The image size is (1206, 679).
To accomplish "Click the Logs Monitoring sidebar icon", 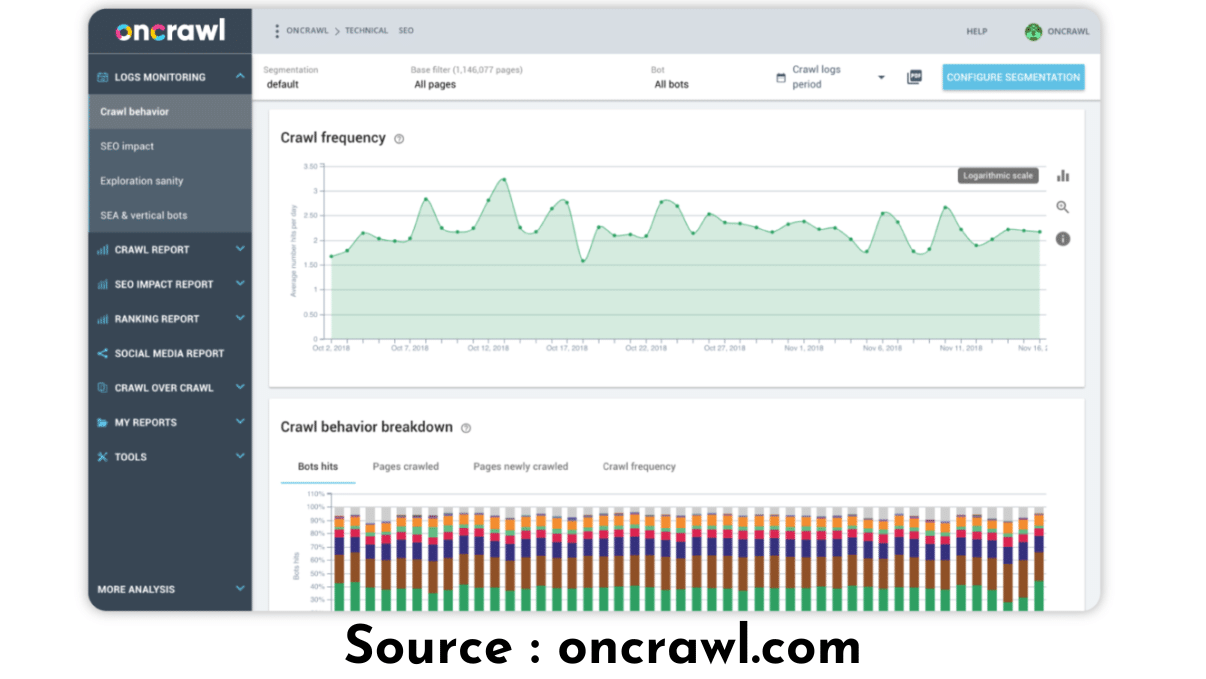I will coord(102,77).
